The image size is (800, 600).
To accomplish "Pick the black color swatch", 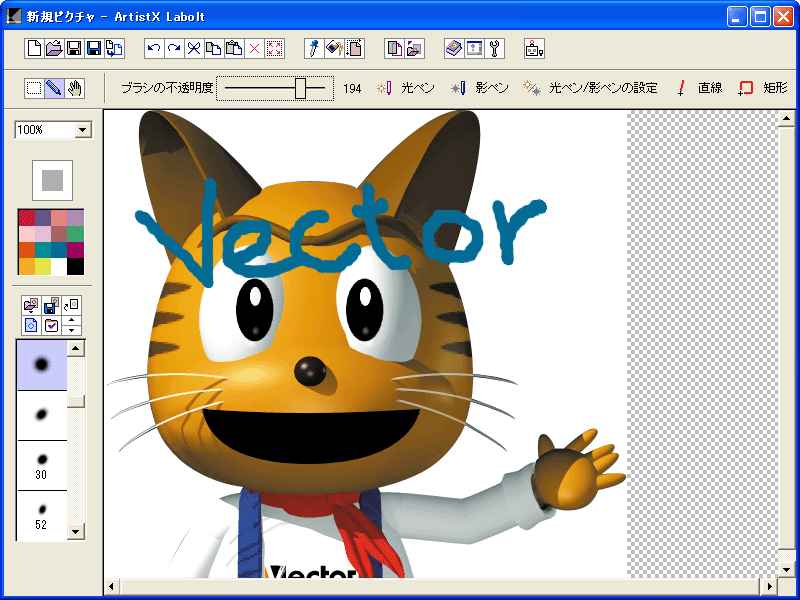I will click(x=76, y=266).
